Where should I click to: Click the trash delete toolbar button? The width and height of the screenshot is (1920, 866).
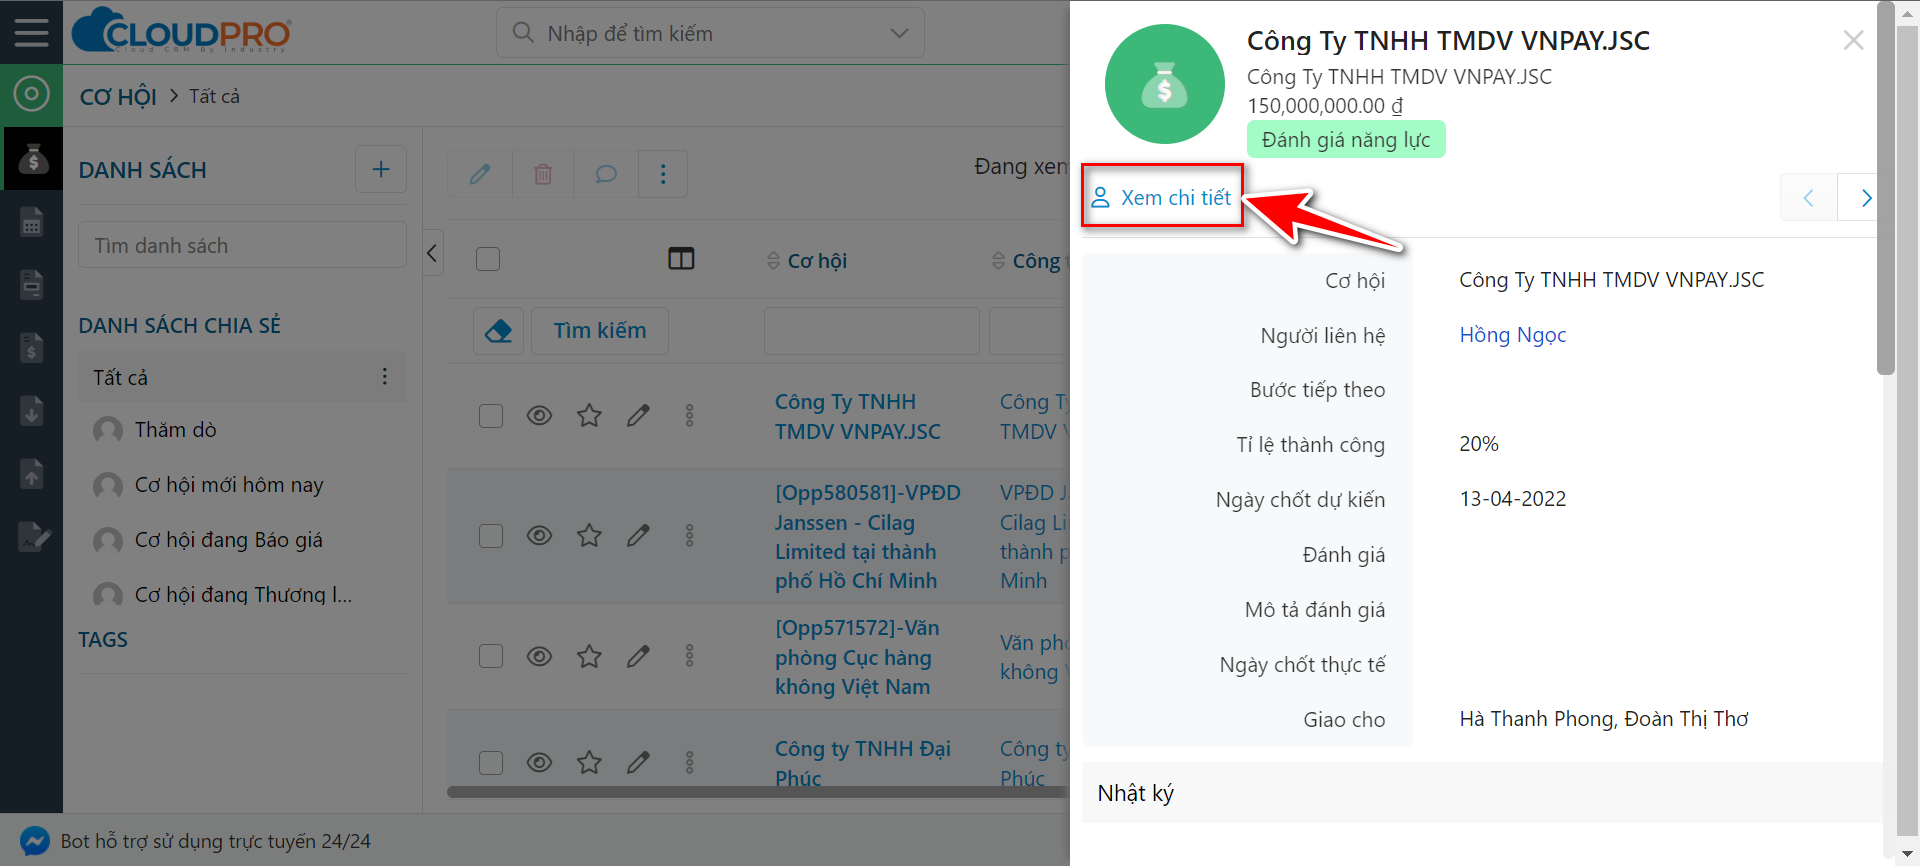tap(543, 174)
